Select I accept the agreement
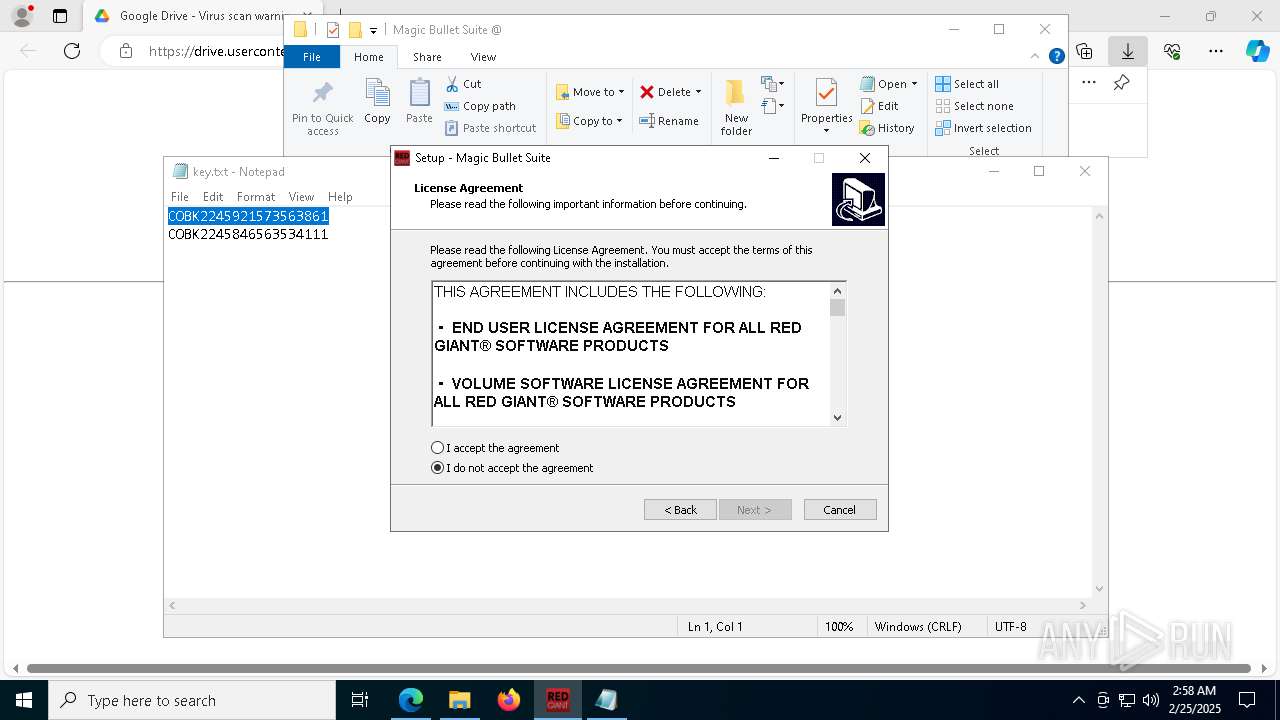This screenshot has width=1280, height=720. point(495,448)
